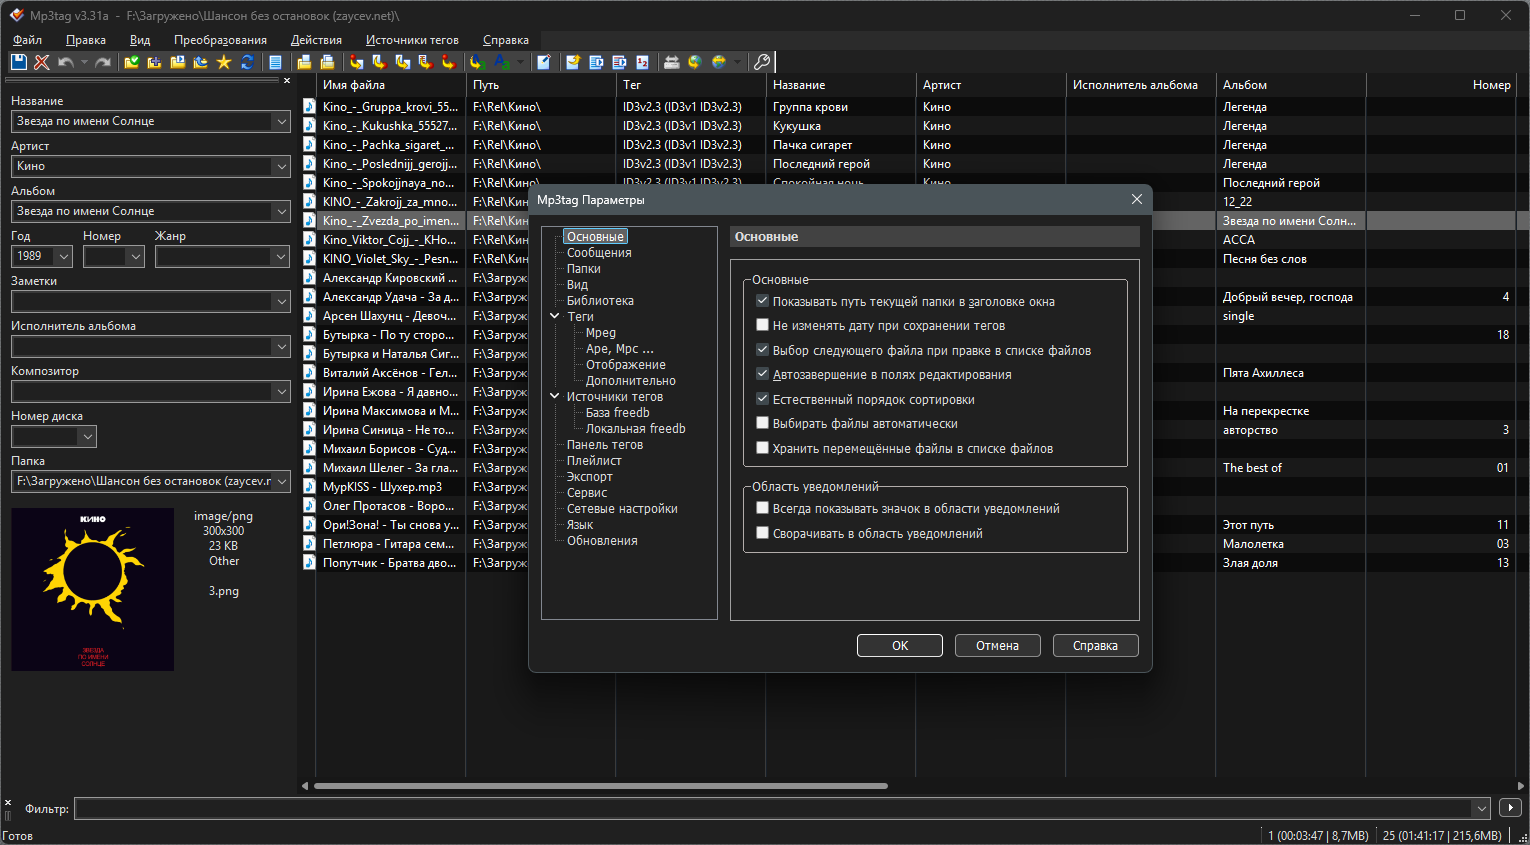Image resolution: width=1530 pixels, height=845 pixels.
Task: Click the Save tag floppy disk icon
Action: (19, 62)
